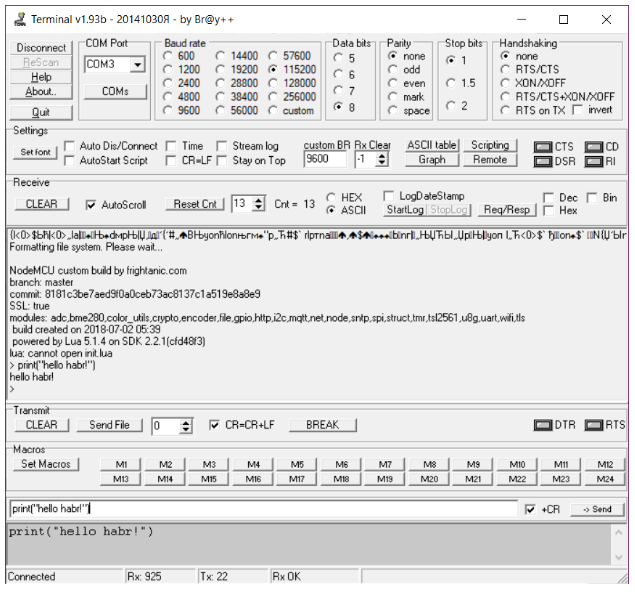
Task: Toggle the DTR line indicator
Action: point(543,425)
